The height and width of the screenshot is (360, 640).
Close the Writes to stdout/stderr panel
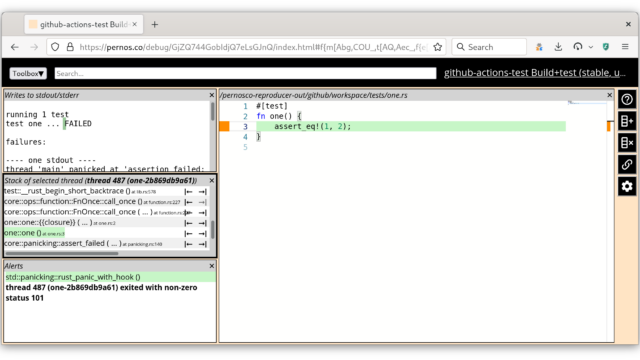[x=211, y=95]
